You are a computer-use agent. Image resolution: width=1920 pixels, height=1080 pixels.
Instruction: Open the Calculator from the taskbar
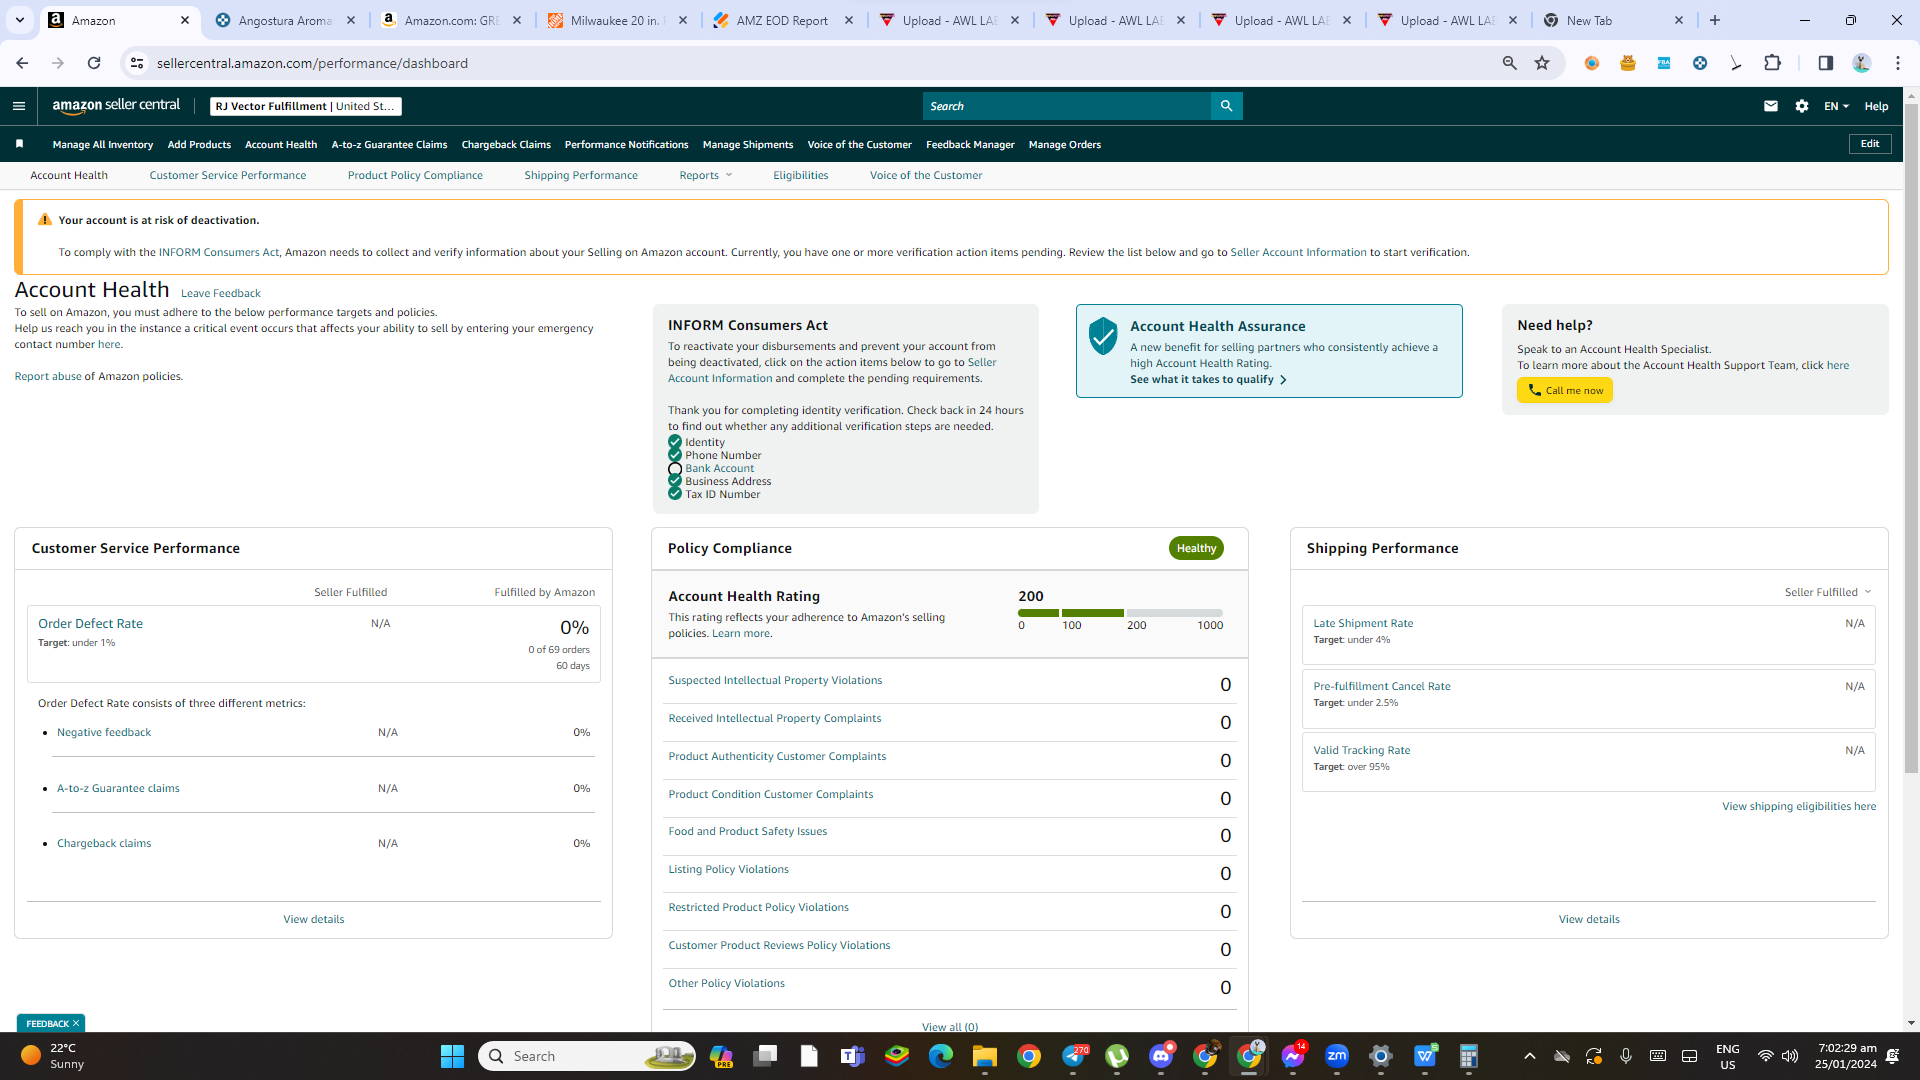(1469, 1056)
